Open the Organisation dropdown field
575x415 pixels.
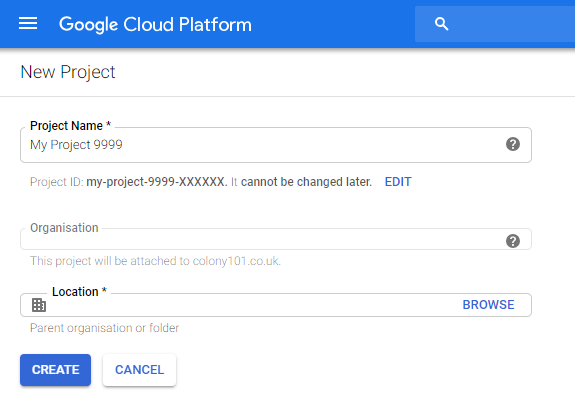276,239
